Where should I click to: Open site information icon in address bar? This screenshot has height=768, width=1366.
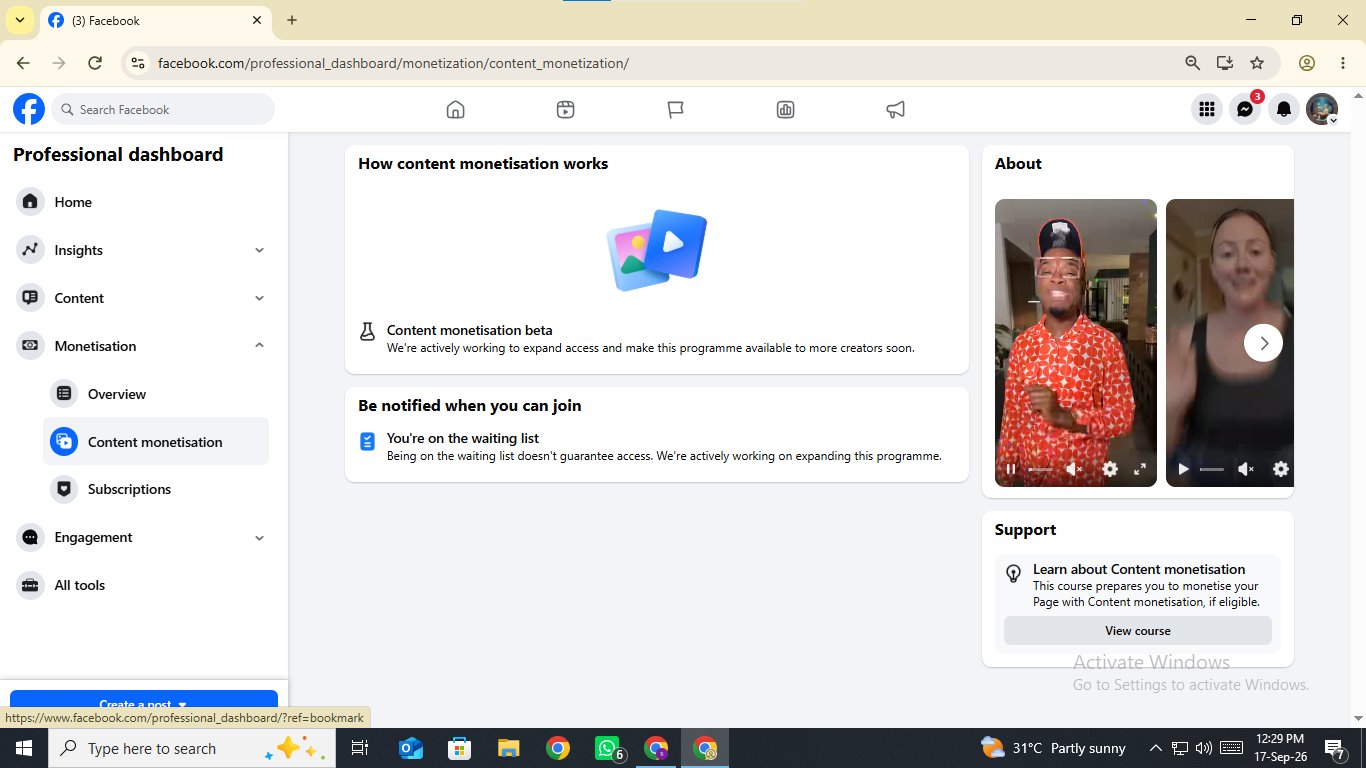138,63
